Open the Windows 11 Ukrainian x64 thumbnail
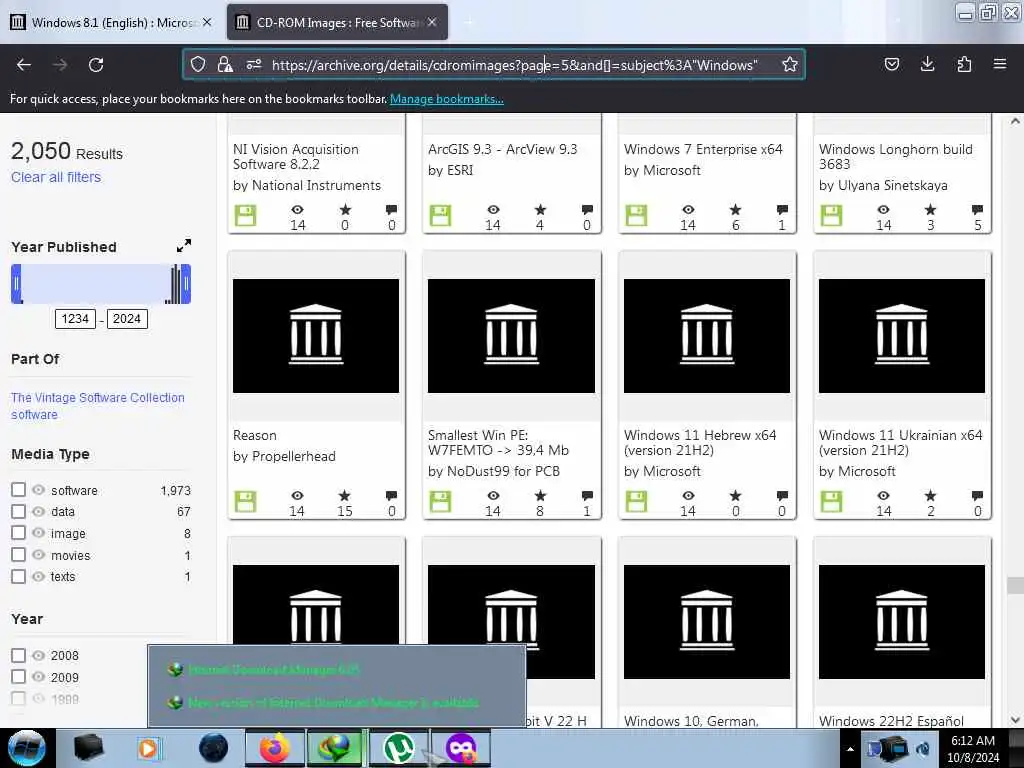 coord(902,336)
